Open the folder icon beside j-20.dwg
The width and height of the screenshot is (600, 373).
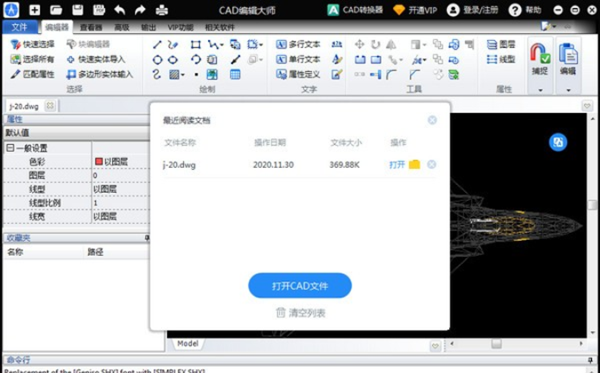[414, 165]
